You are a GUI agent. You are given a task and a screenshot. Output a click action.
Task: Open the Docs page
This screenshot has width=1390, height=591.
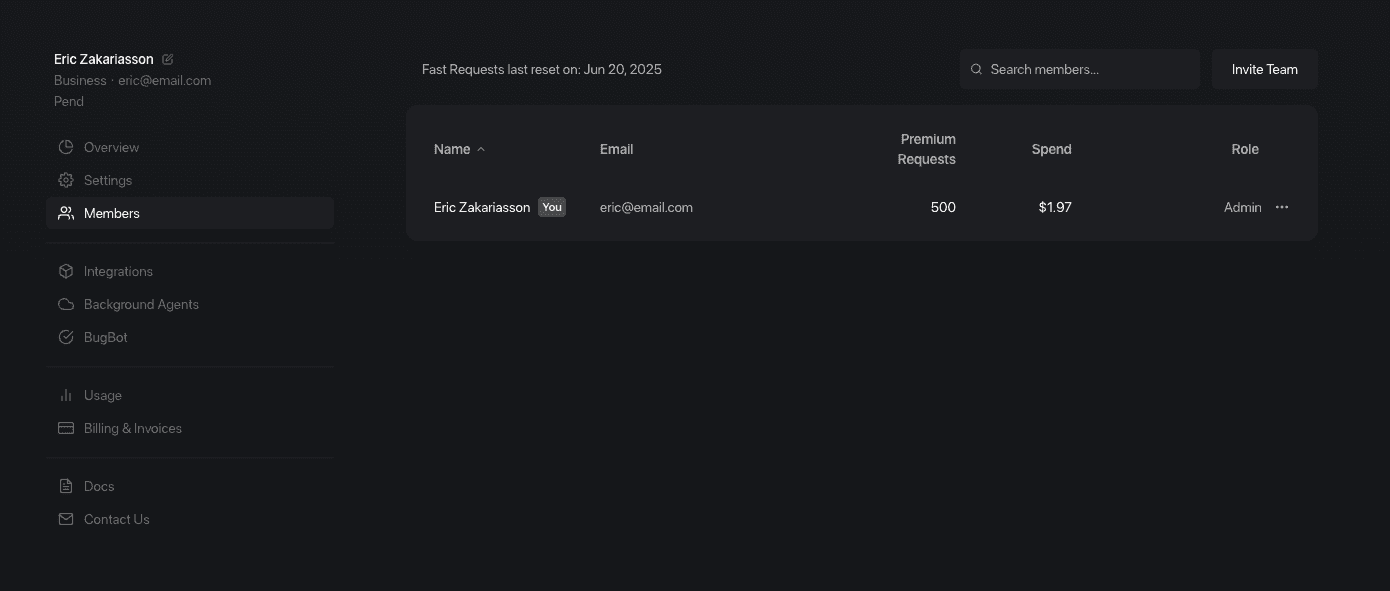coord(99,486)
